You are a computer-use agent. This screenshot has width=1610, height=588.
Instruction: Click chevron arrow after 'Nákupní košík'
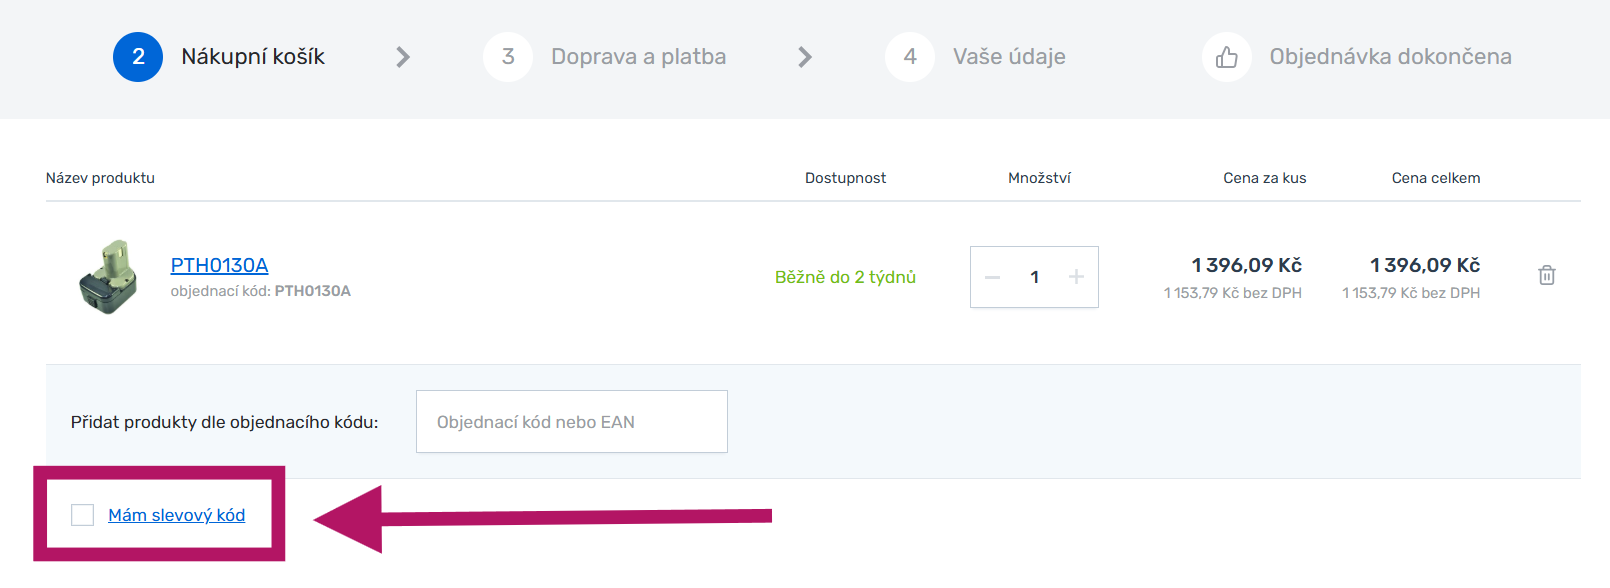coord(403,57)
